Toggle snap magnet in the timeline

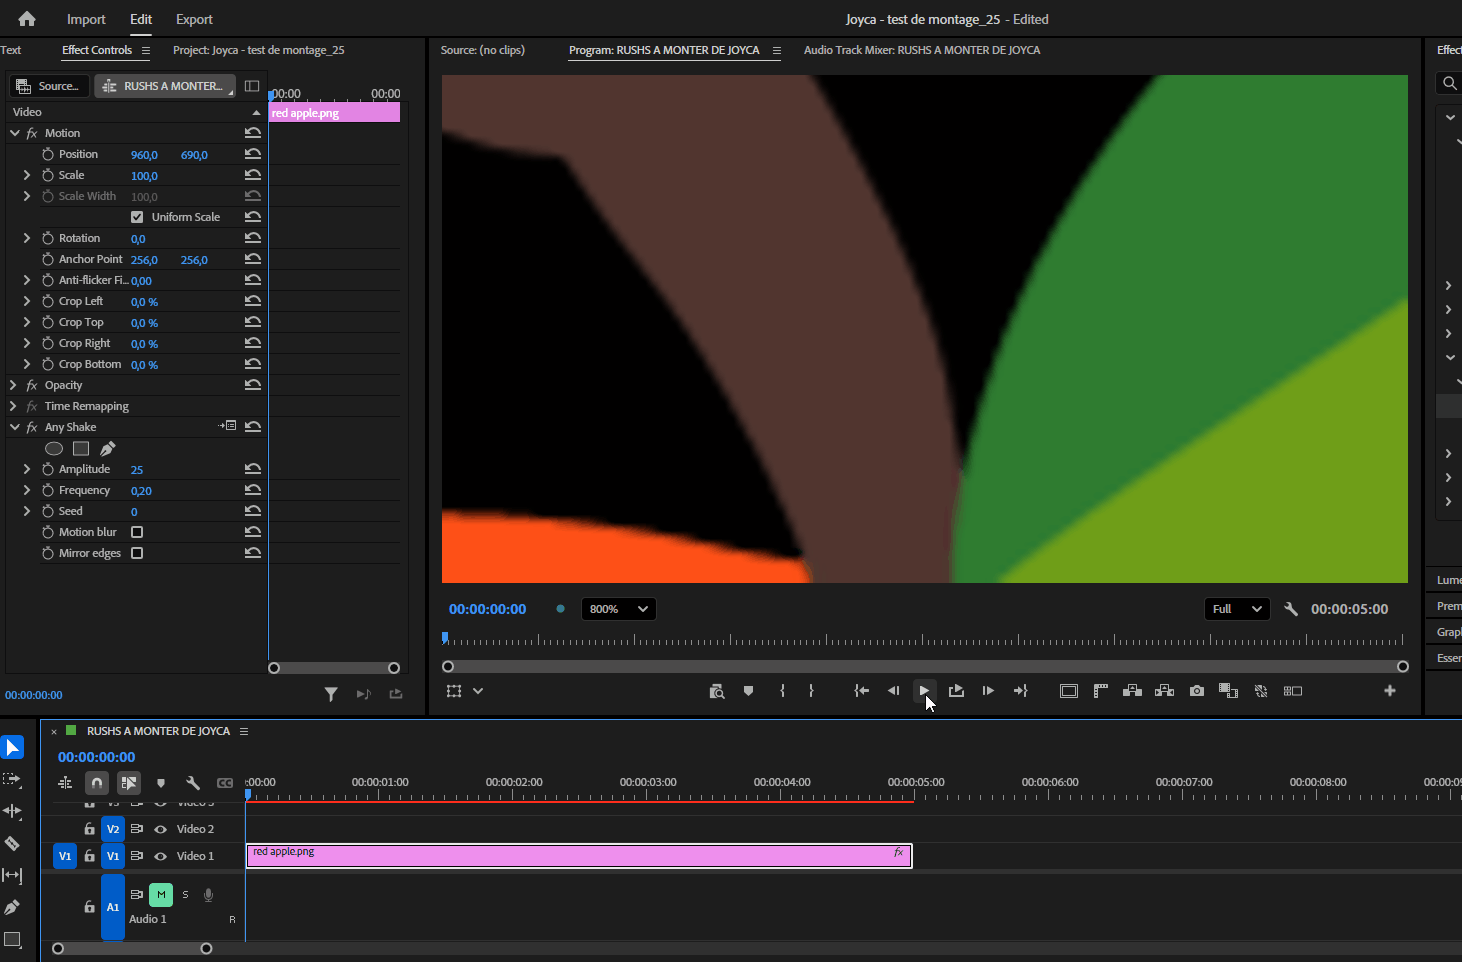(97, 783)
